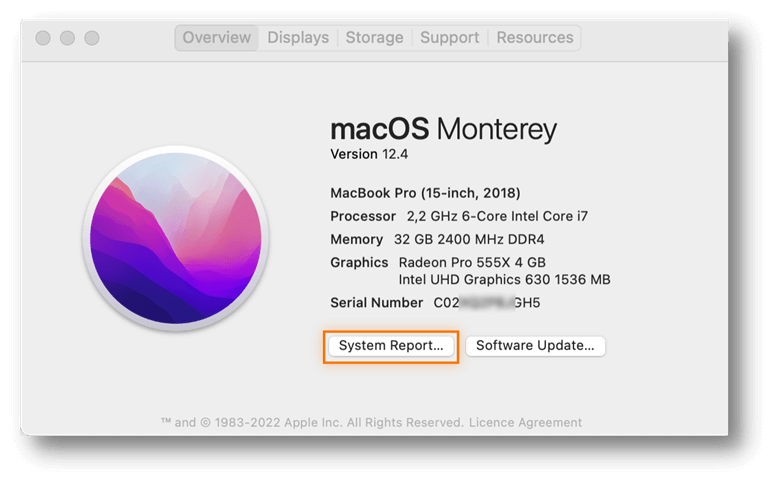
Task: Click the Memory label
Action: [356, 239]
